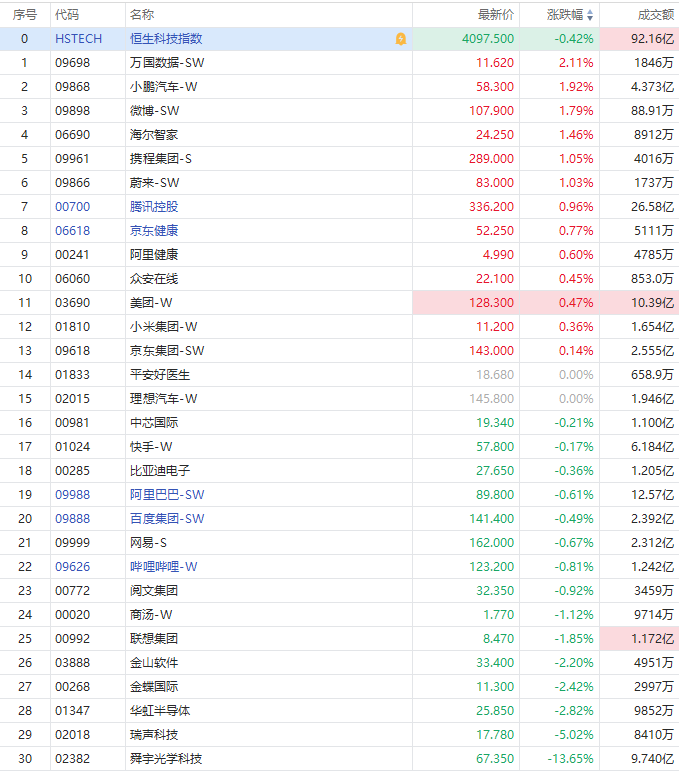Select the 舜宇光学科技 row name
This screenshot has height=771, width=679.
(166, 759)
